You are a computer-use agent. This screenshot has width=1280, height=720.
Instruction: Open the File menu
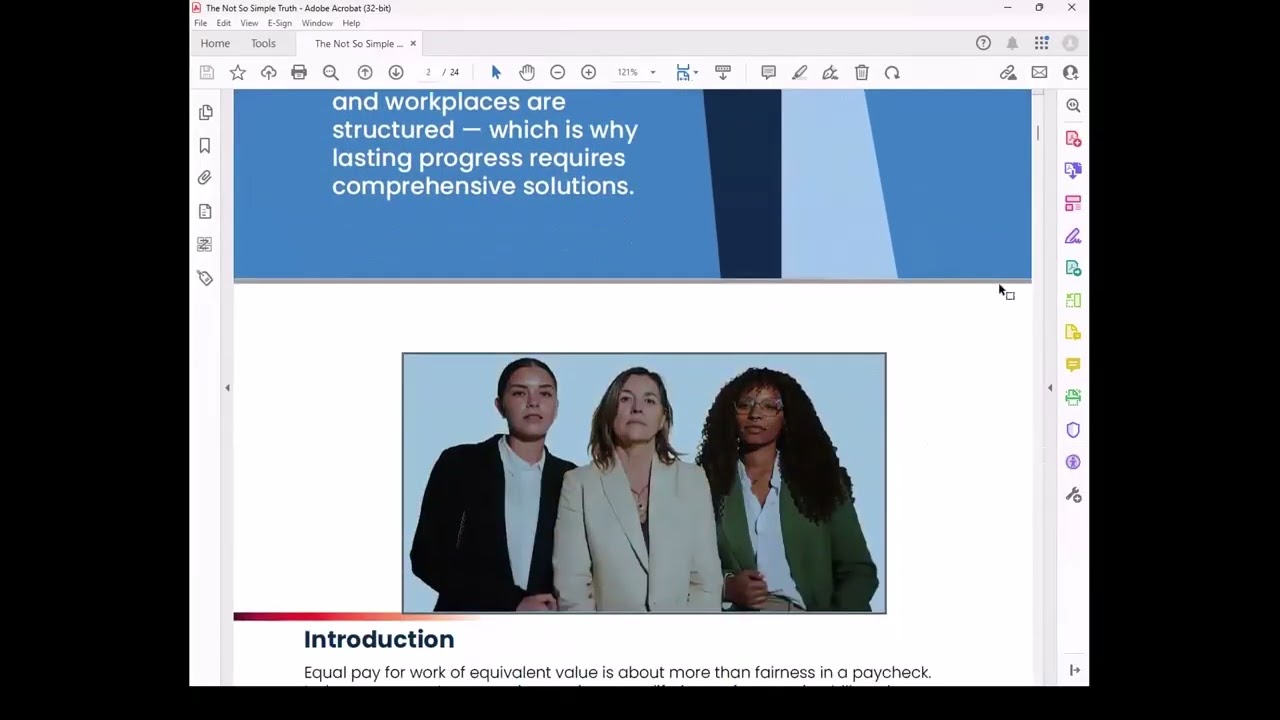click(x=201, y=23)
